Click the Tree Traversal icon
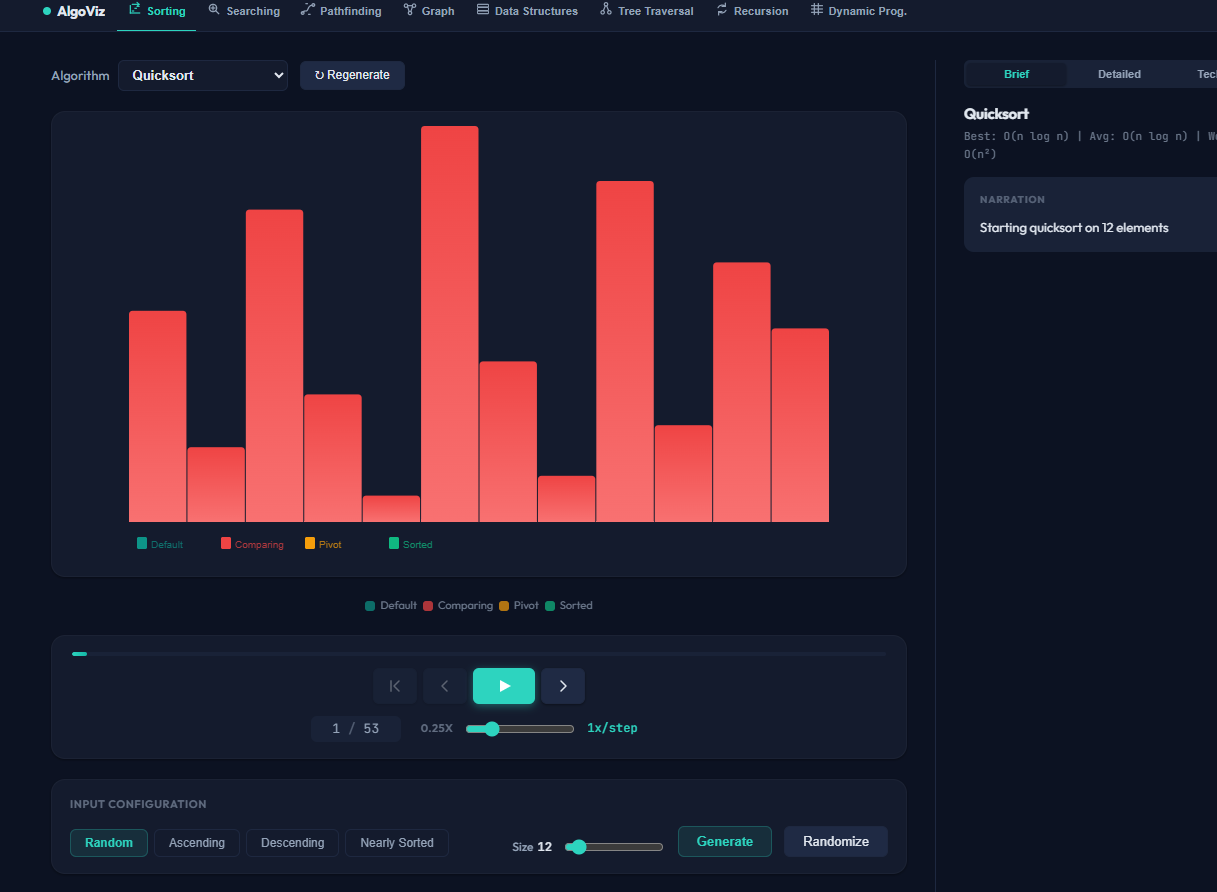Screen dimensions: 1217x892 (x=606, y=10)
